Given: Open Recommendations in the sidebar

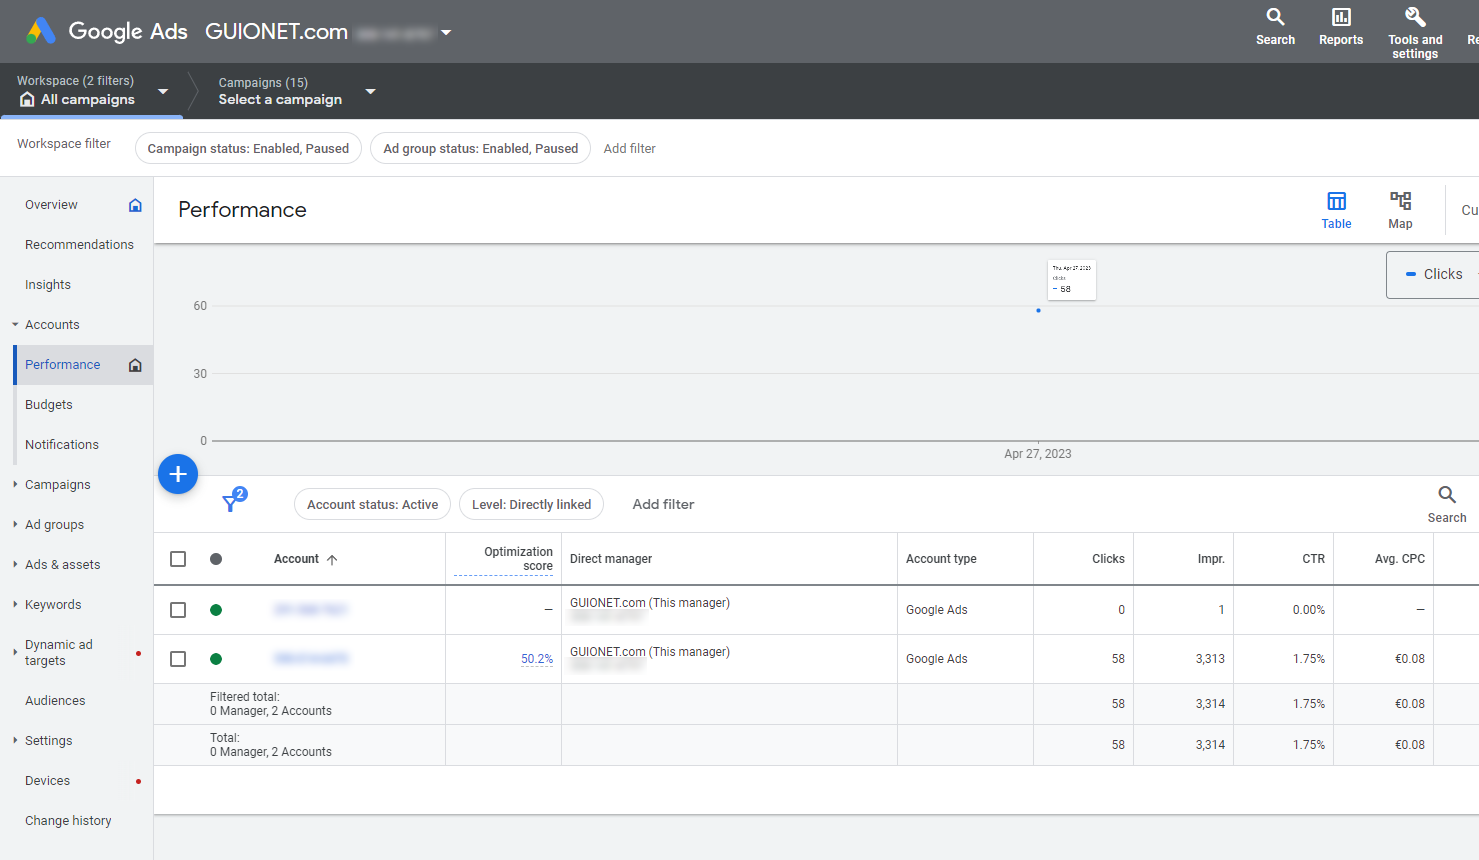Looking at the screenshot, I should click(x=79, y=245).
